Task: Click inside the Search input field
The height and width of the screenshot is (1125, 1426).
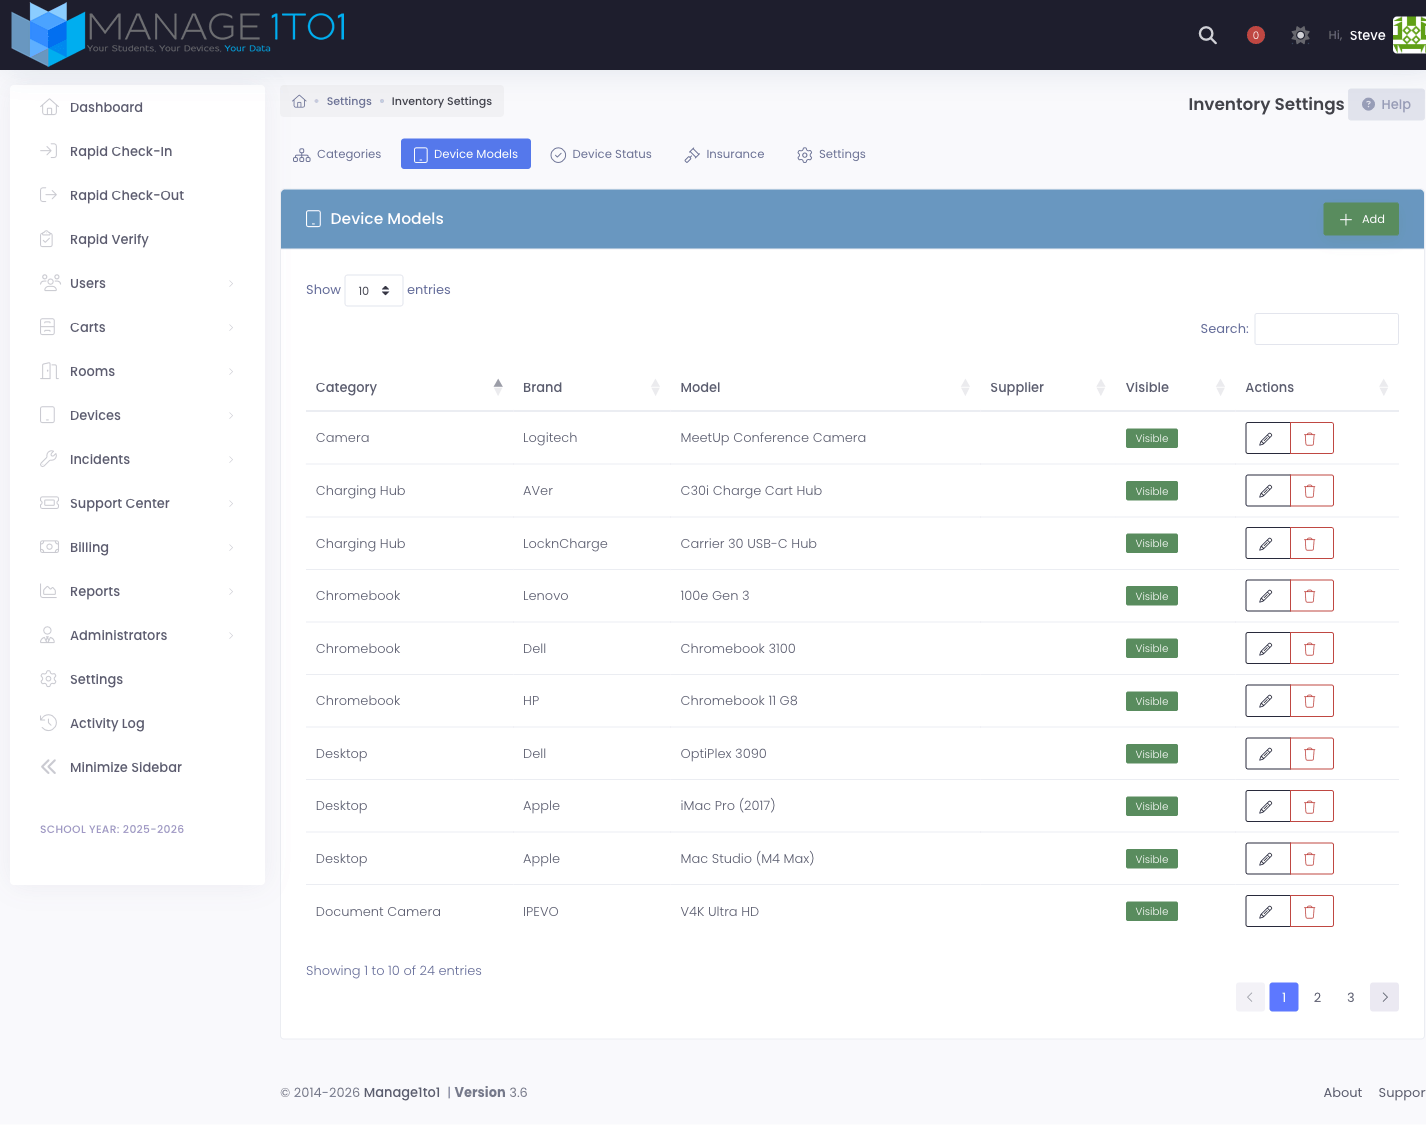Action: click(x=1326, y=329)
